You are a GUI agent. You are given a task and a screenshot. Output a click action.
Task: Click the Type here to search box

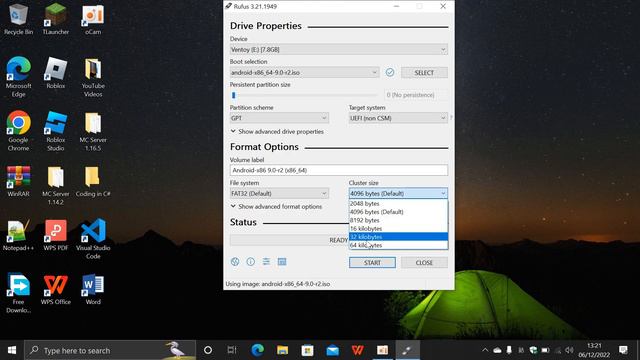coord(110,350)
